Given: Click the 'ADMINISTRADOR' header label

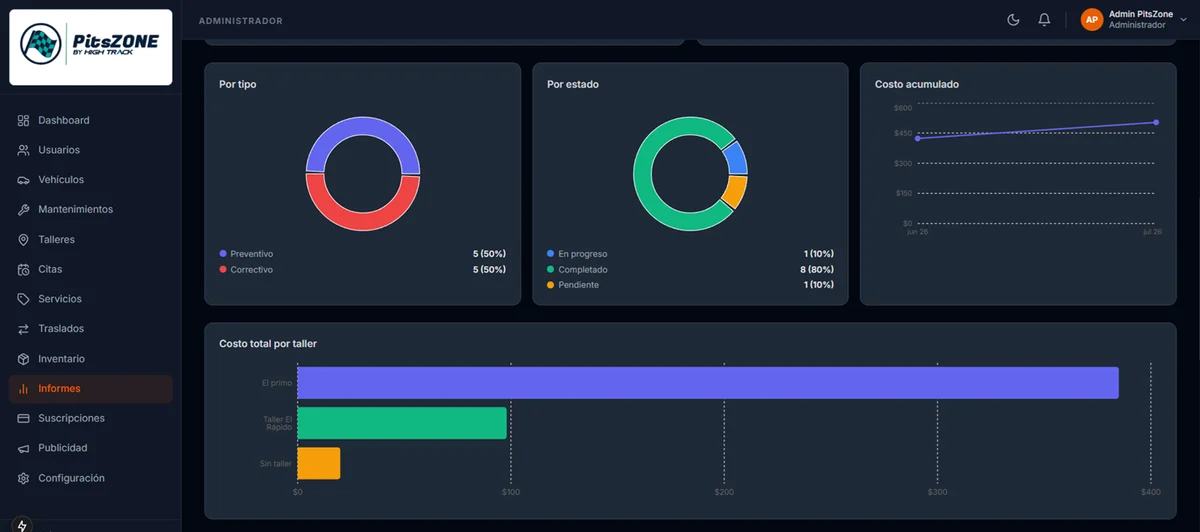Looking at the screenshot, I should 241,21.
